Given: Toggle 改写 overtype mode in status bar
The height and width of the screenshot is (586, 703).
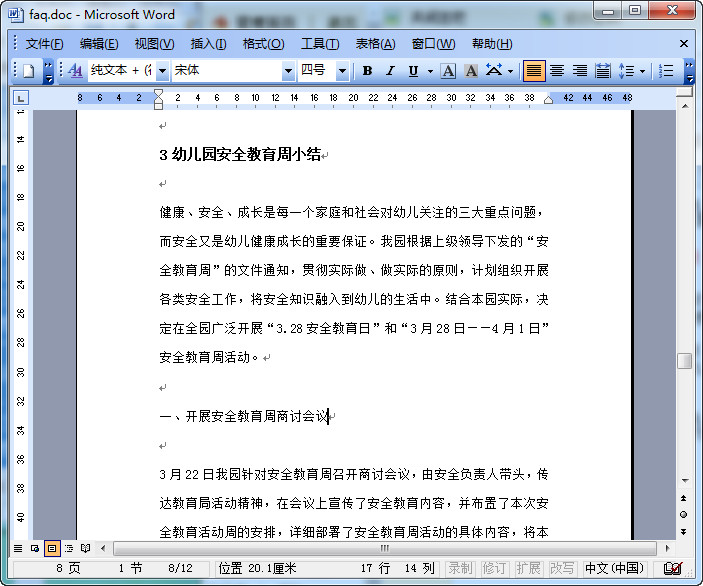Looking at the screenshot, I should click(562, 569).
